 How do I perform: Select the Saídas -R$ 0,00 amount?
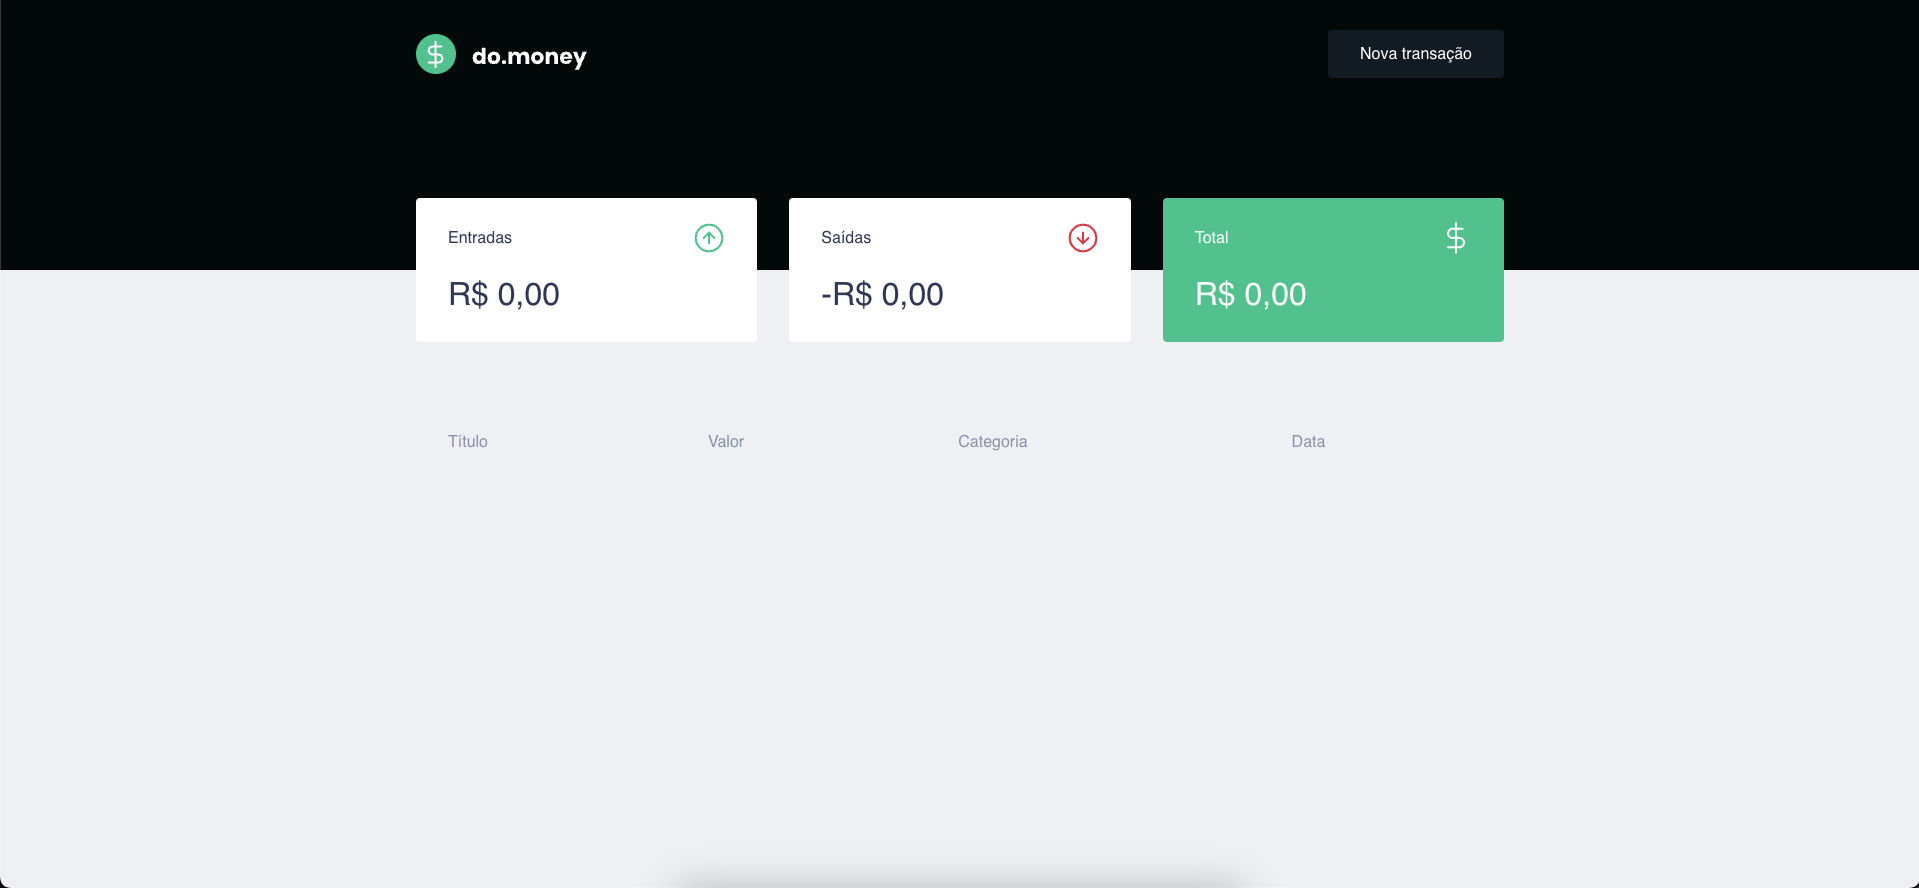(882, 295)
